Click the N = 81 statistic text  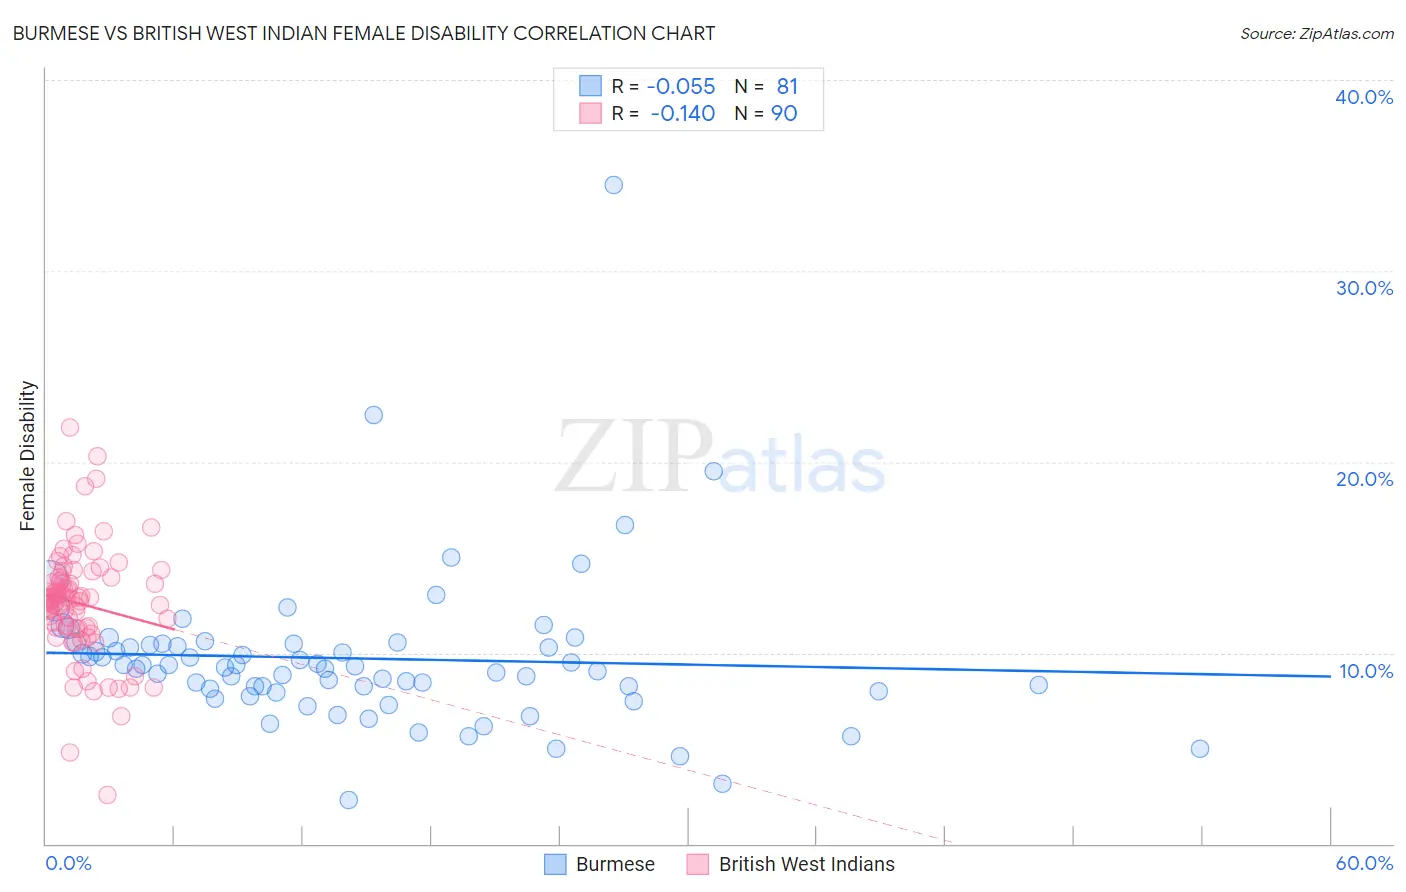coord(766,86)
